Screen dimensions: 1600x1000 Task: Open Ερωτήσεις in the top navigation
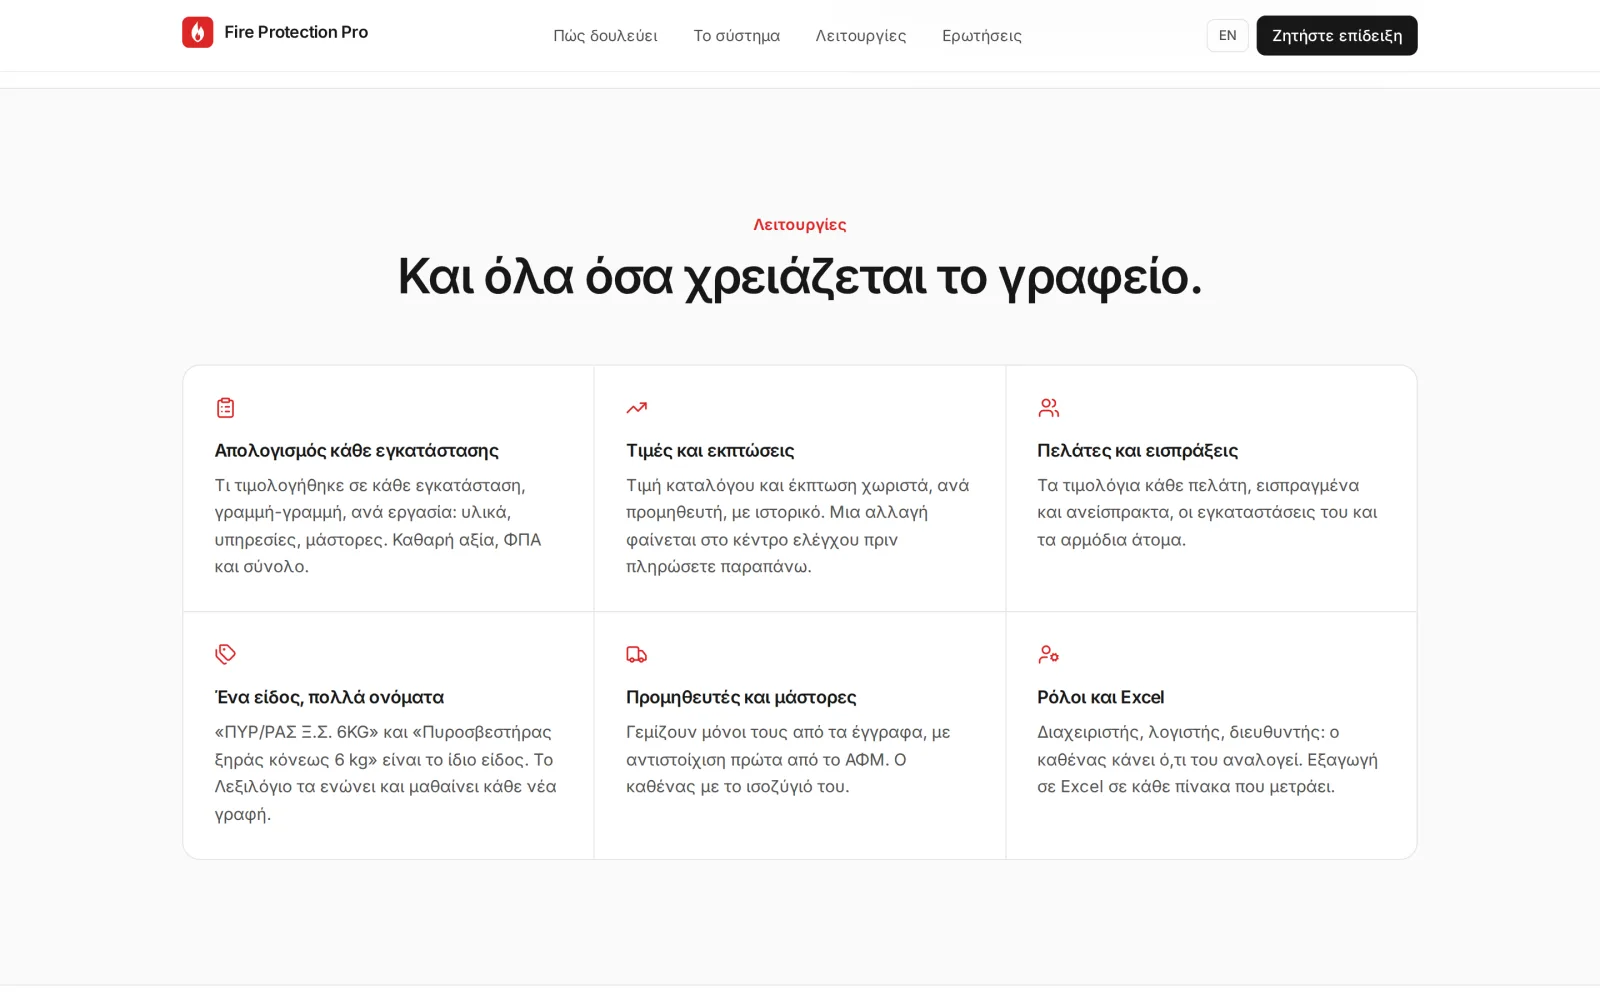click(x=982, y=36)
